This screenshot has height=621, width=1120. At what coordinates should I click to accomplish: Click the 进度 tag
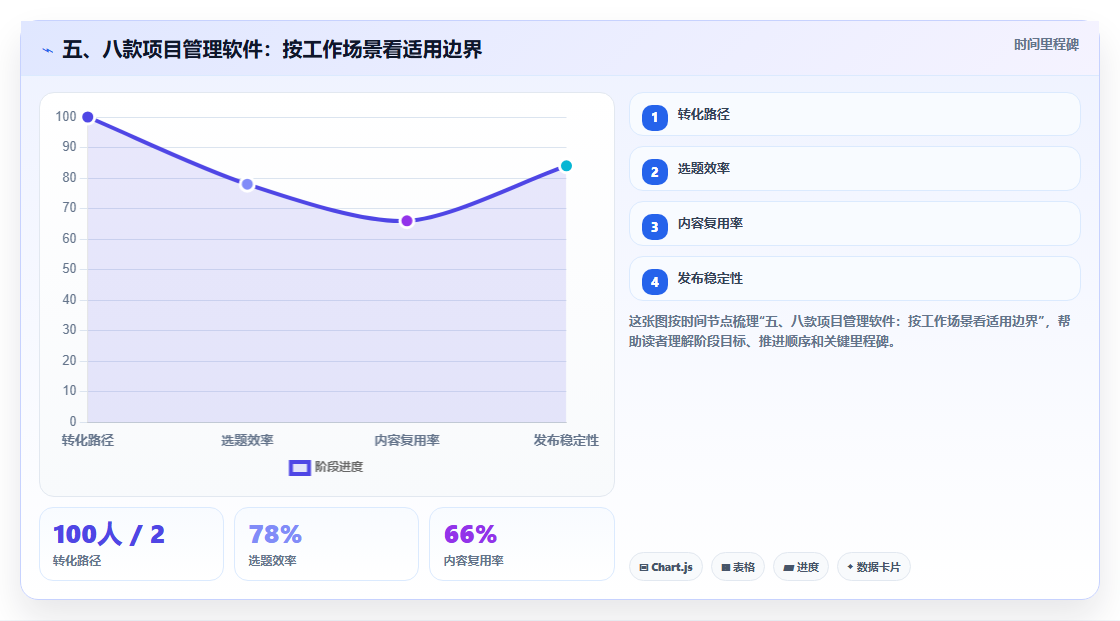(x=801, y=567)
